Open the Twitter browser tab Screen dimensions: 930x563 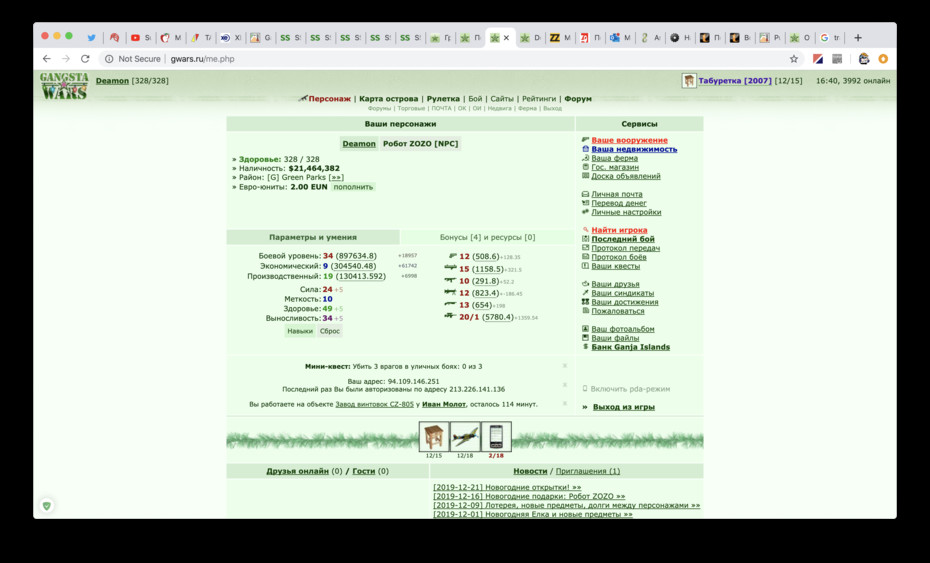91,37
